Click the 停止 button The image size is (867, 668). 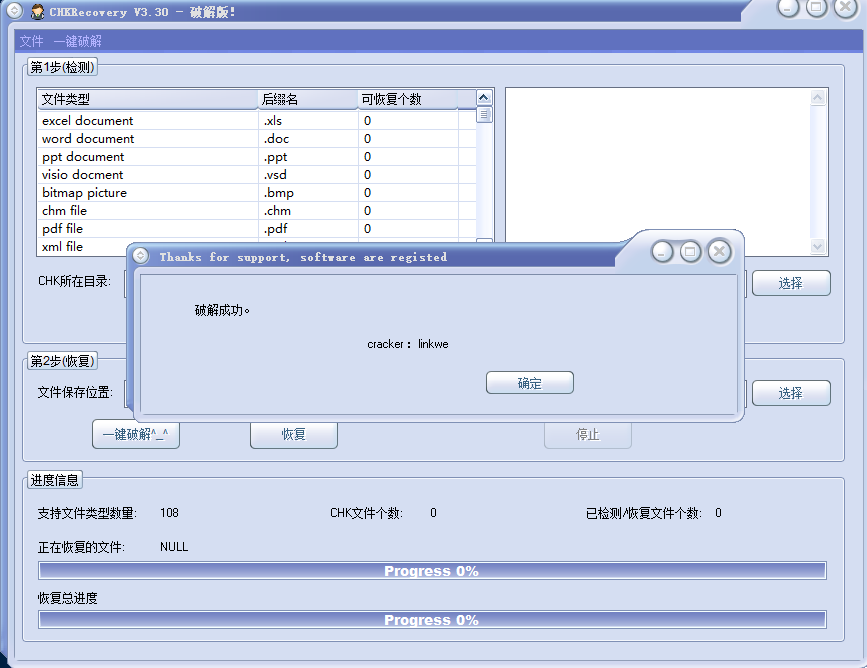tap(588, 435)
